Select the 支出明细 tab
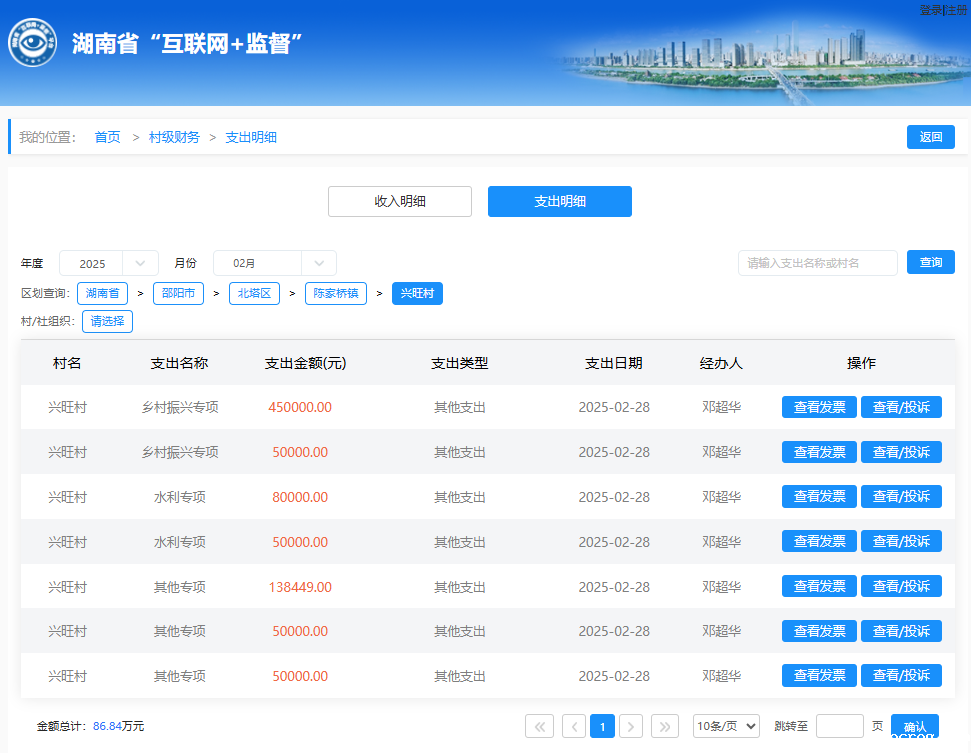 (x=560, y=201)
